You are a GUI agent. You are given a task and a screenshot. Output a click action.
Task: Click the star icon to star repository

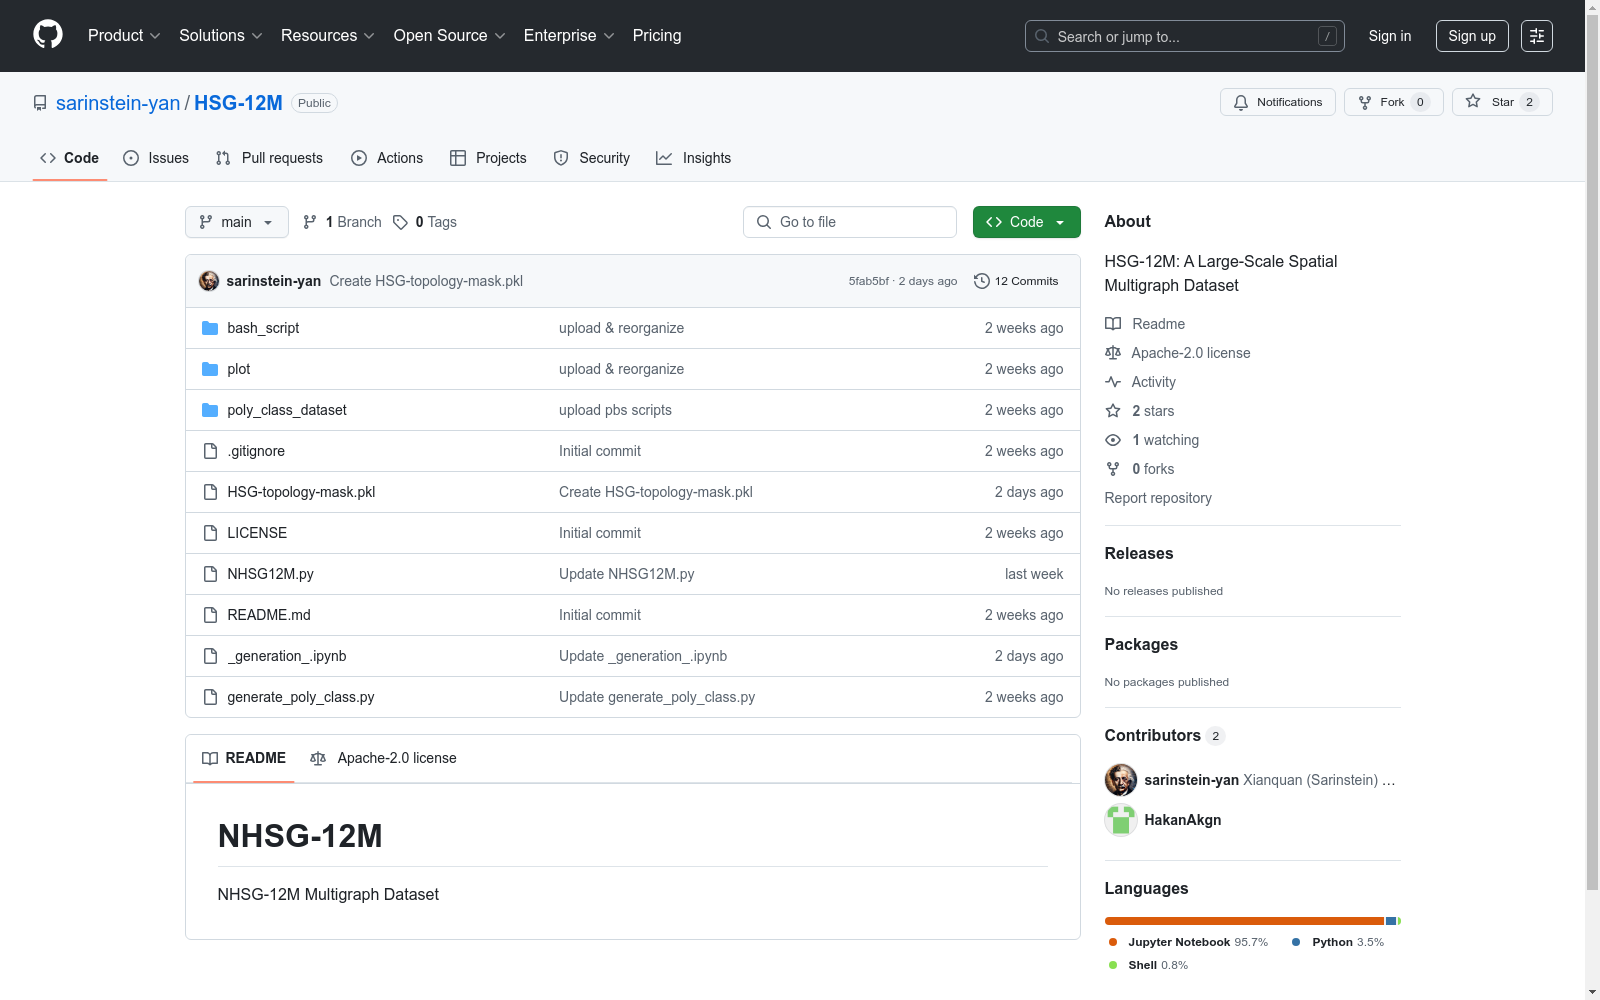coord(1473,102)
